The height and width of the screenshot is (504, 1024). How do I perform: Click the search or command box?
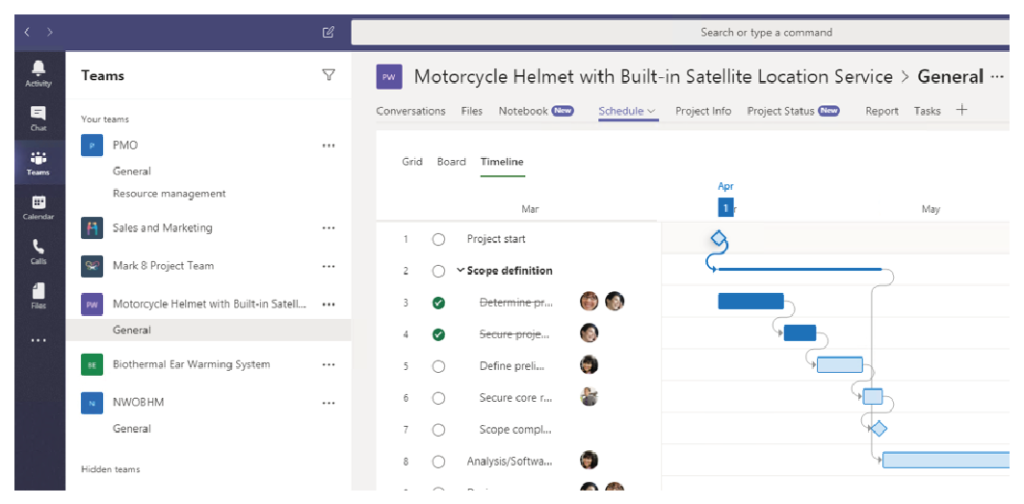pos(680,32)
